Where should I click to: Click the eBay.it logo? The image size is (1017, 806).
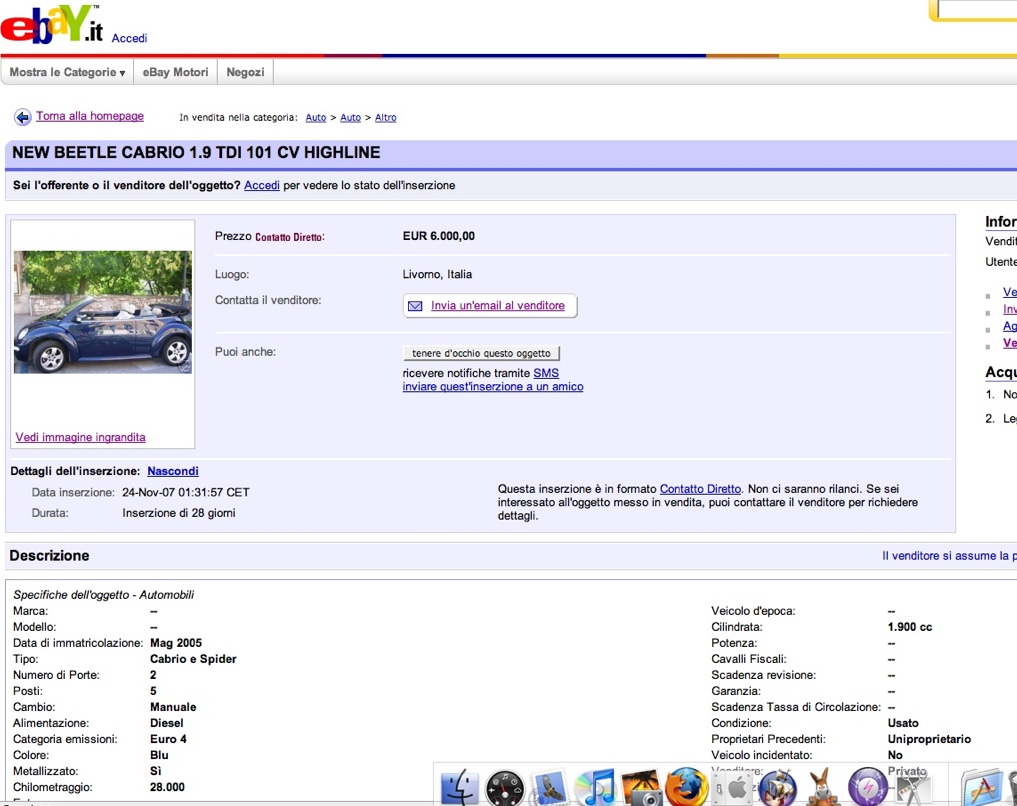click(52, 24)
